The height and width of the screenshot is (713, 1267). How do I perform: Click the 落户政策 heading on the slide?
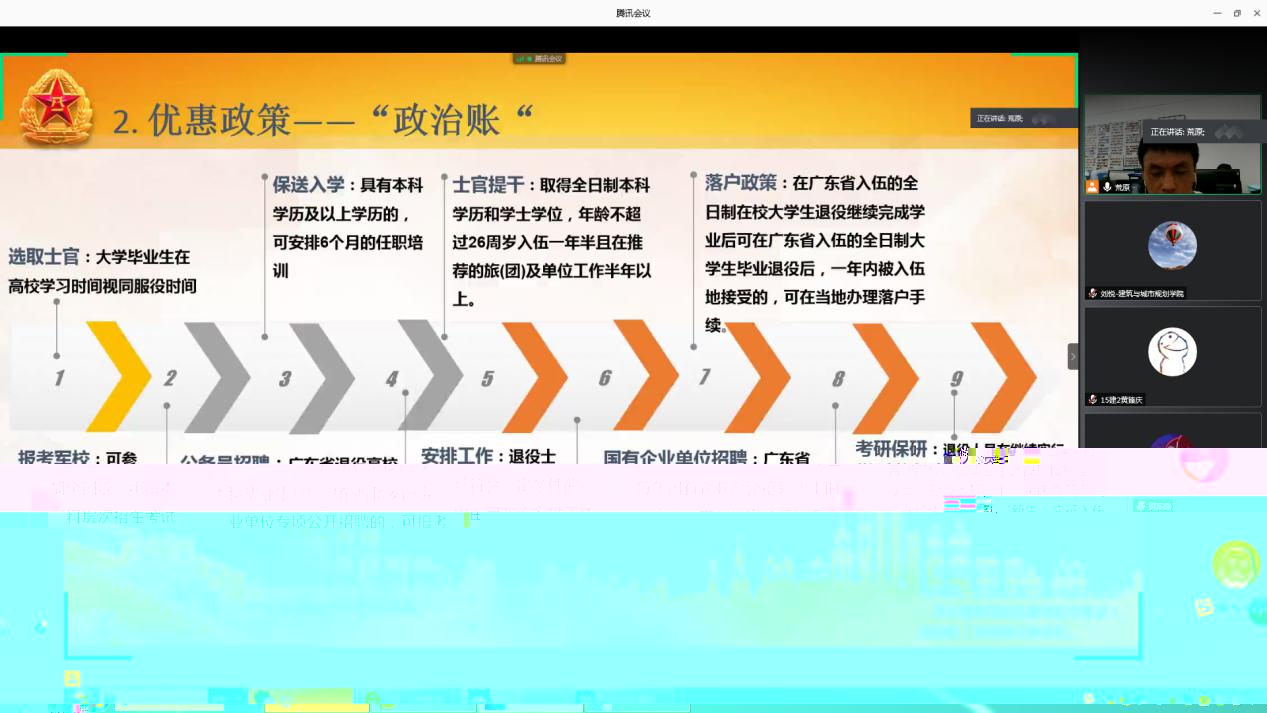(x=741, y=182)
